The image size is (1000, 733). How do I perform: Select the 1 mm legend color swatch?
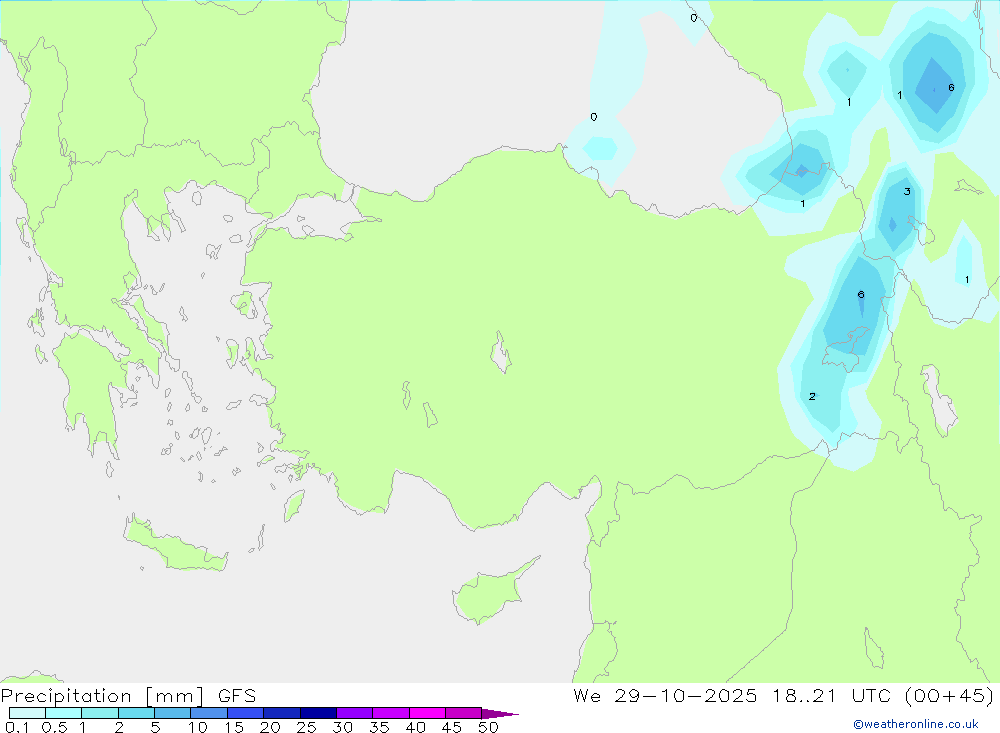click(x=99, y=713)
